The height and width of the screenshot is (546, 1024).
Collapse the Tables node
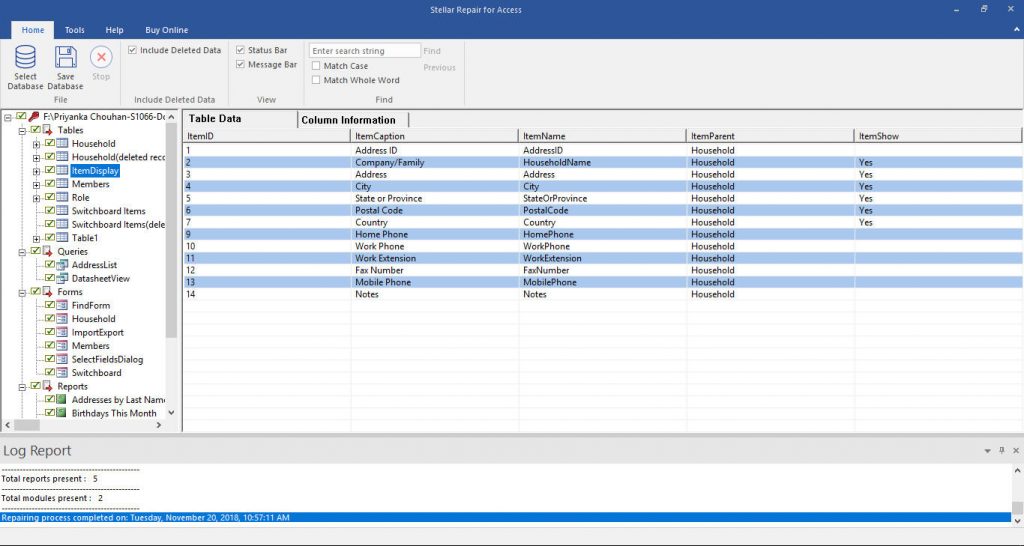(x=22, y=131)
